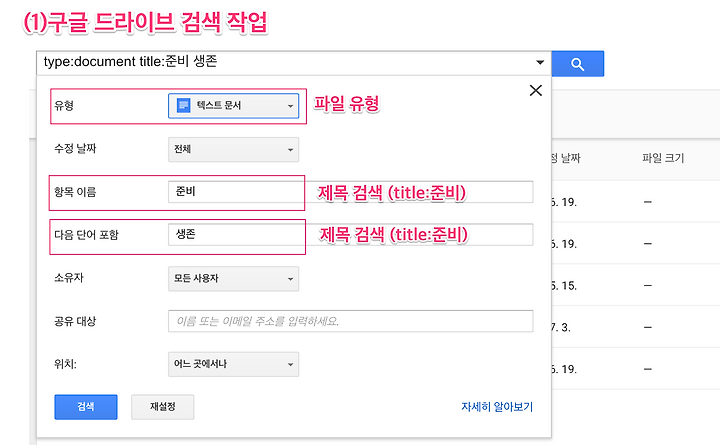The width and height of the screenshot is (720, 445).
Task: Select the file row dated 7. 3.
Action: (x=630, y=327)
